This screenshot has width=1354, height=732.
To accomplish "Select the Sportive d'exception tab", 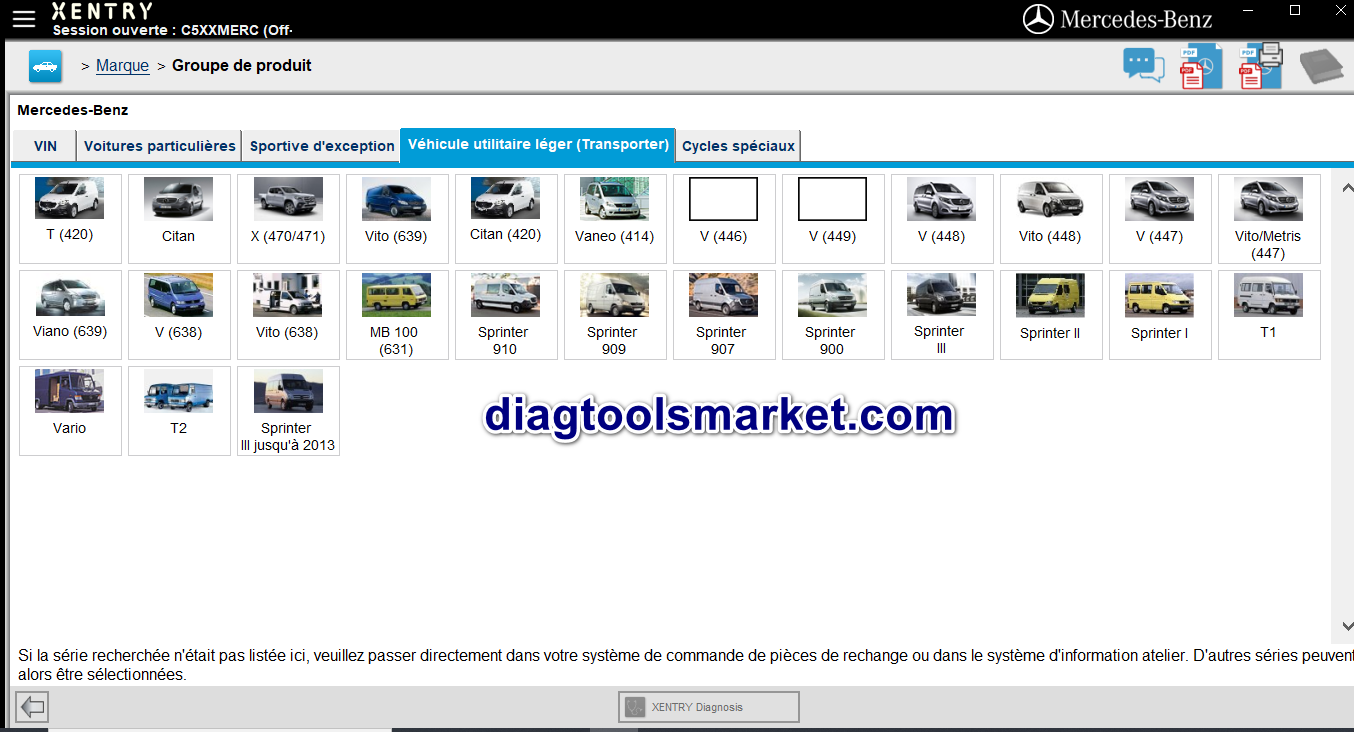I will click(322, 146).
